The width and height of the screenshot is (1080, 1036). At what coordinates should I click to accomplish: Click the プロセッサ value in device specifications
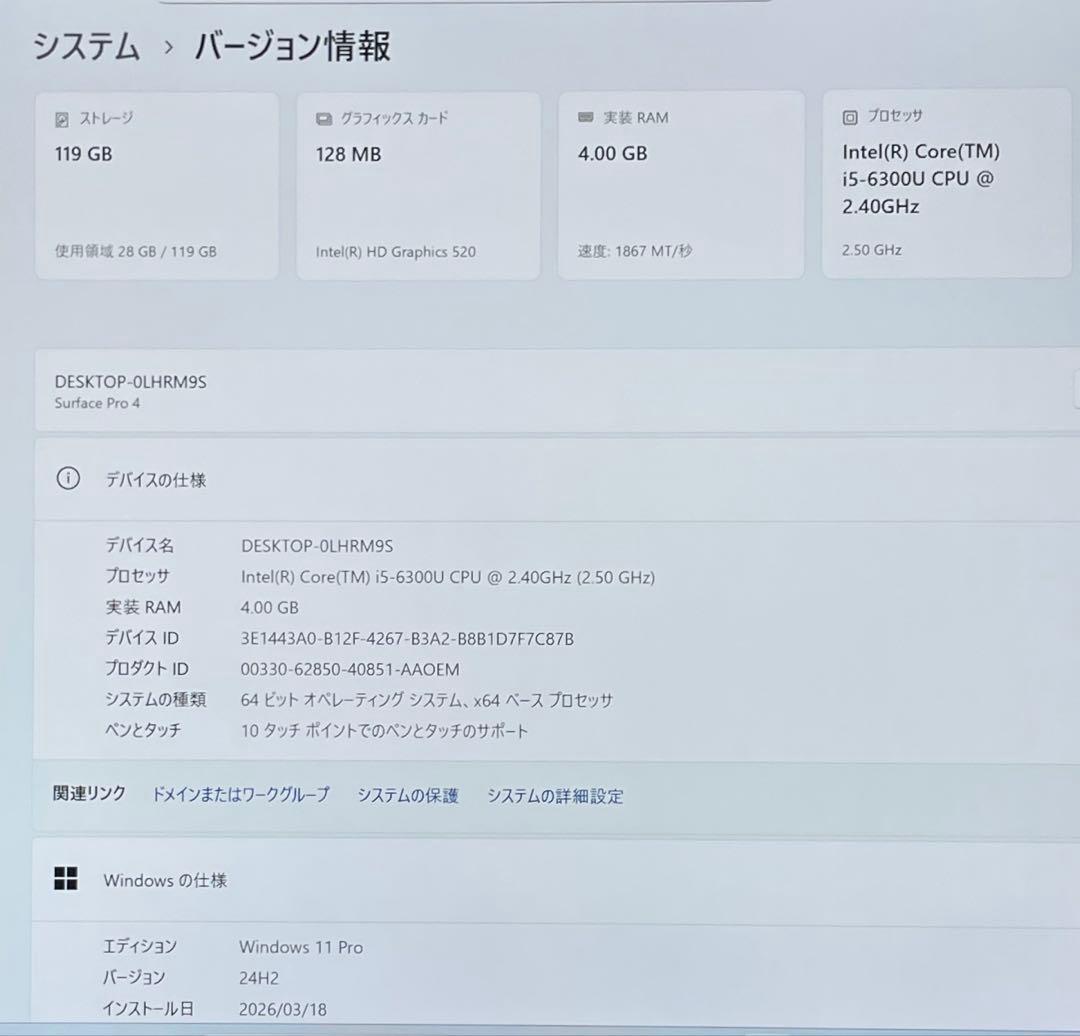coord(448,577)
